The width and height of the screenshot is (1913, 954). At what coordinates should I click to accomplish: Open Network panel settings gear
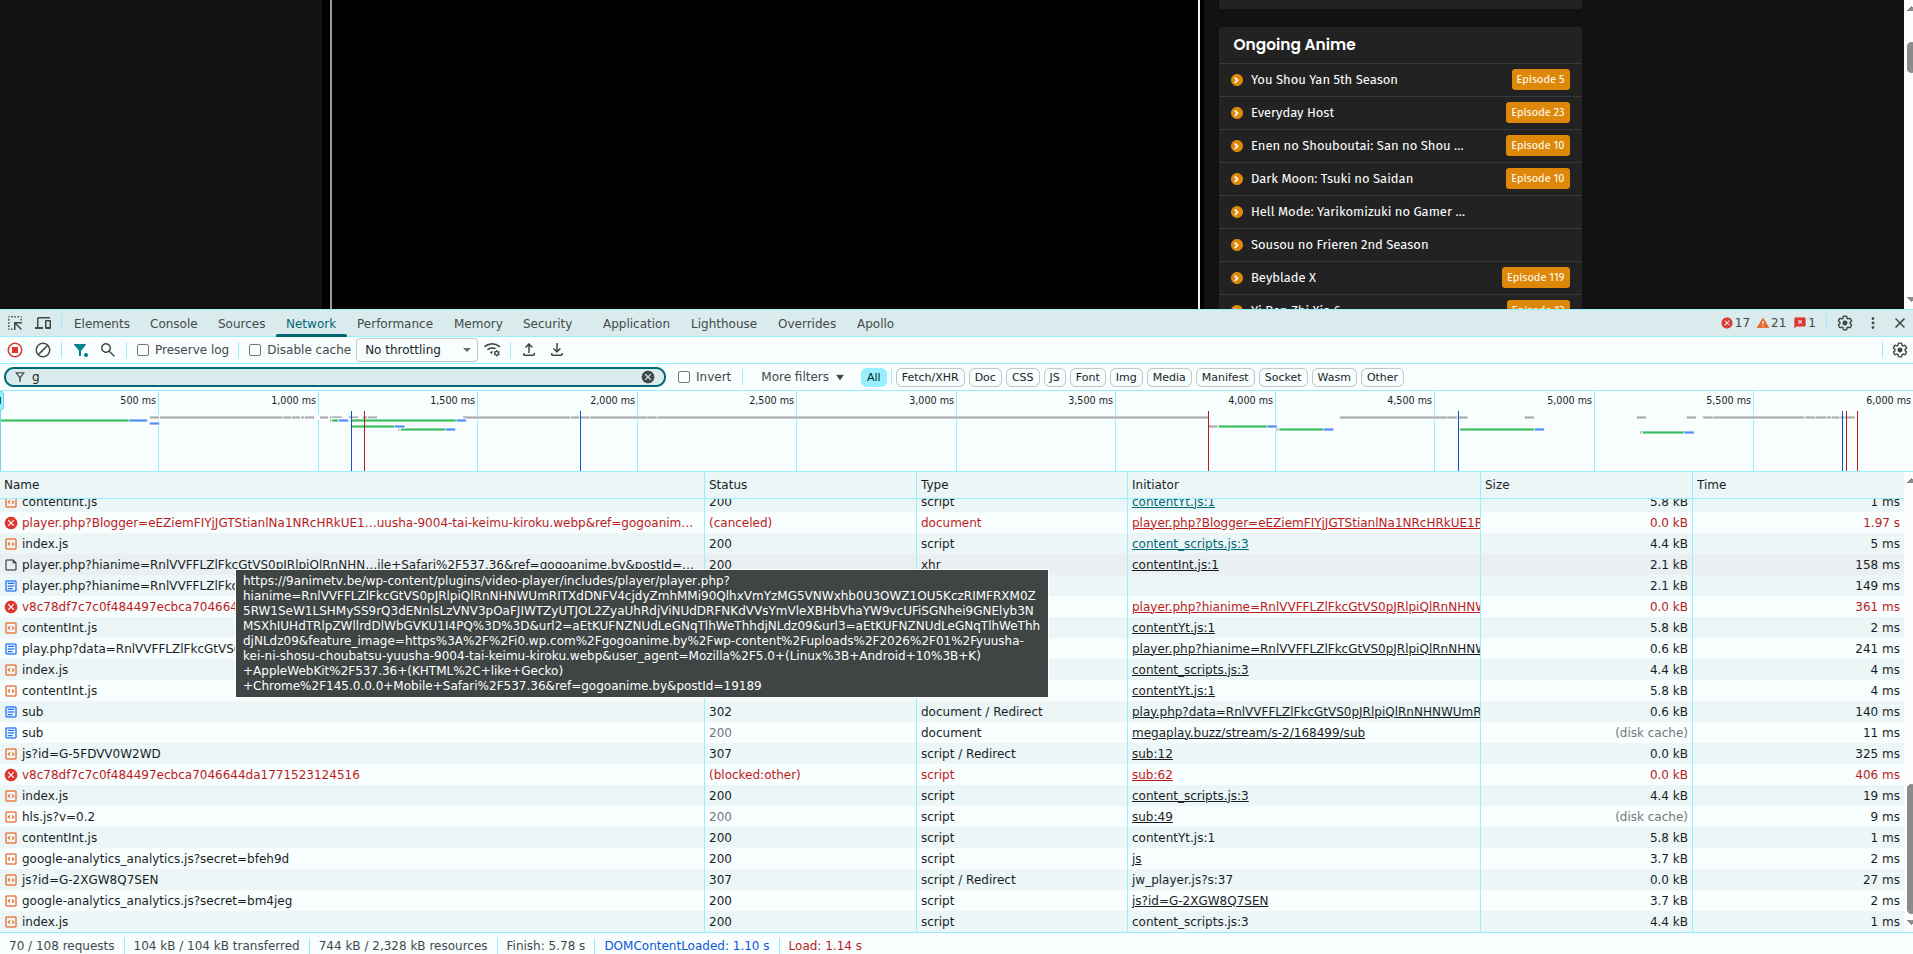[1900, 350]
